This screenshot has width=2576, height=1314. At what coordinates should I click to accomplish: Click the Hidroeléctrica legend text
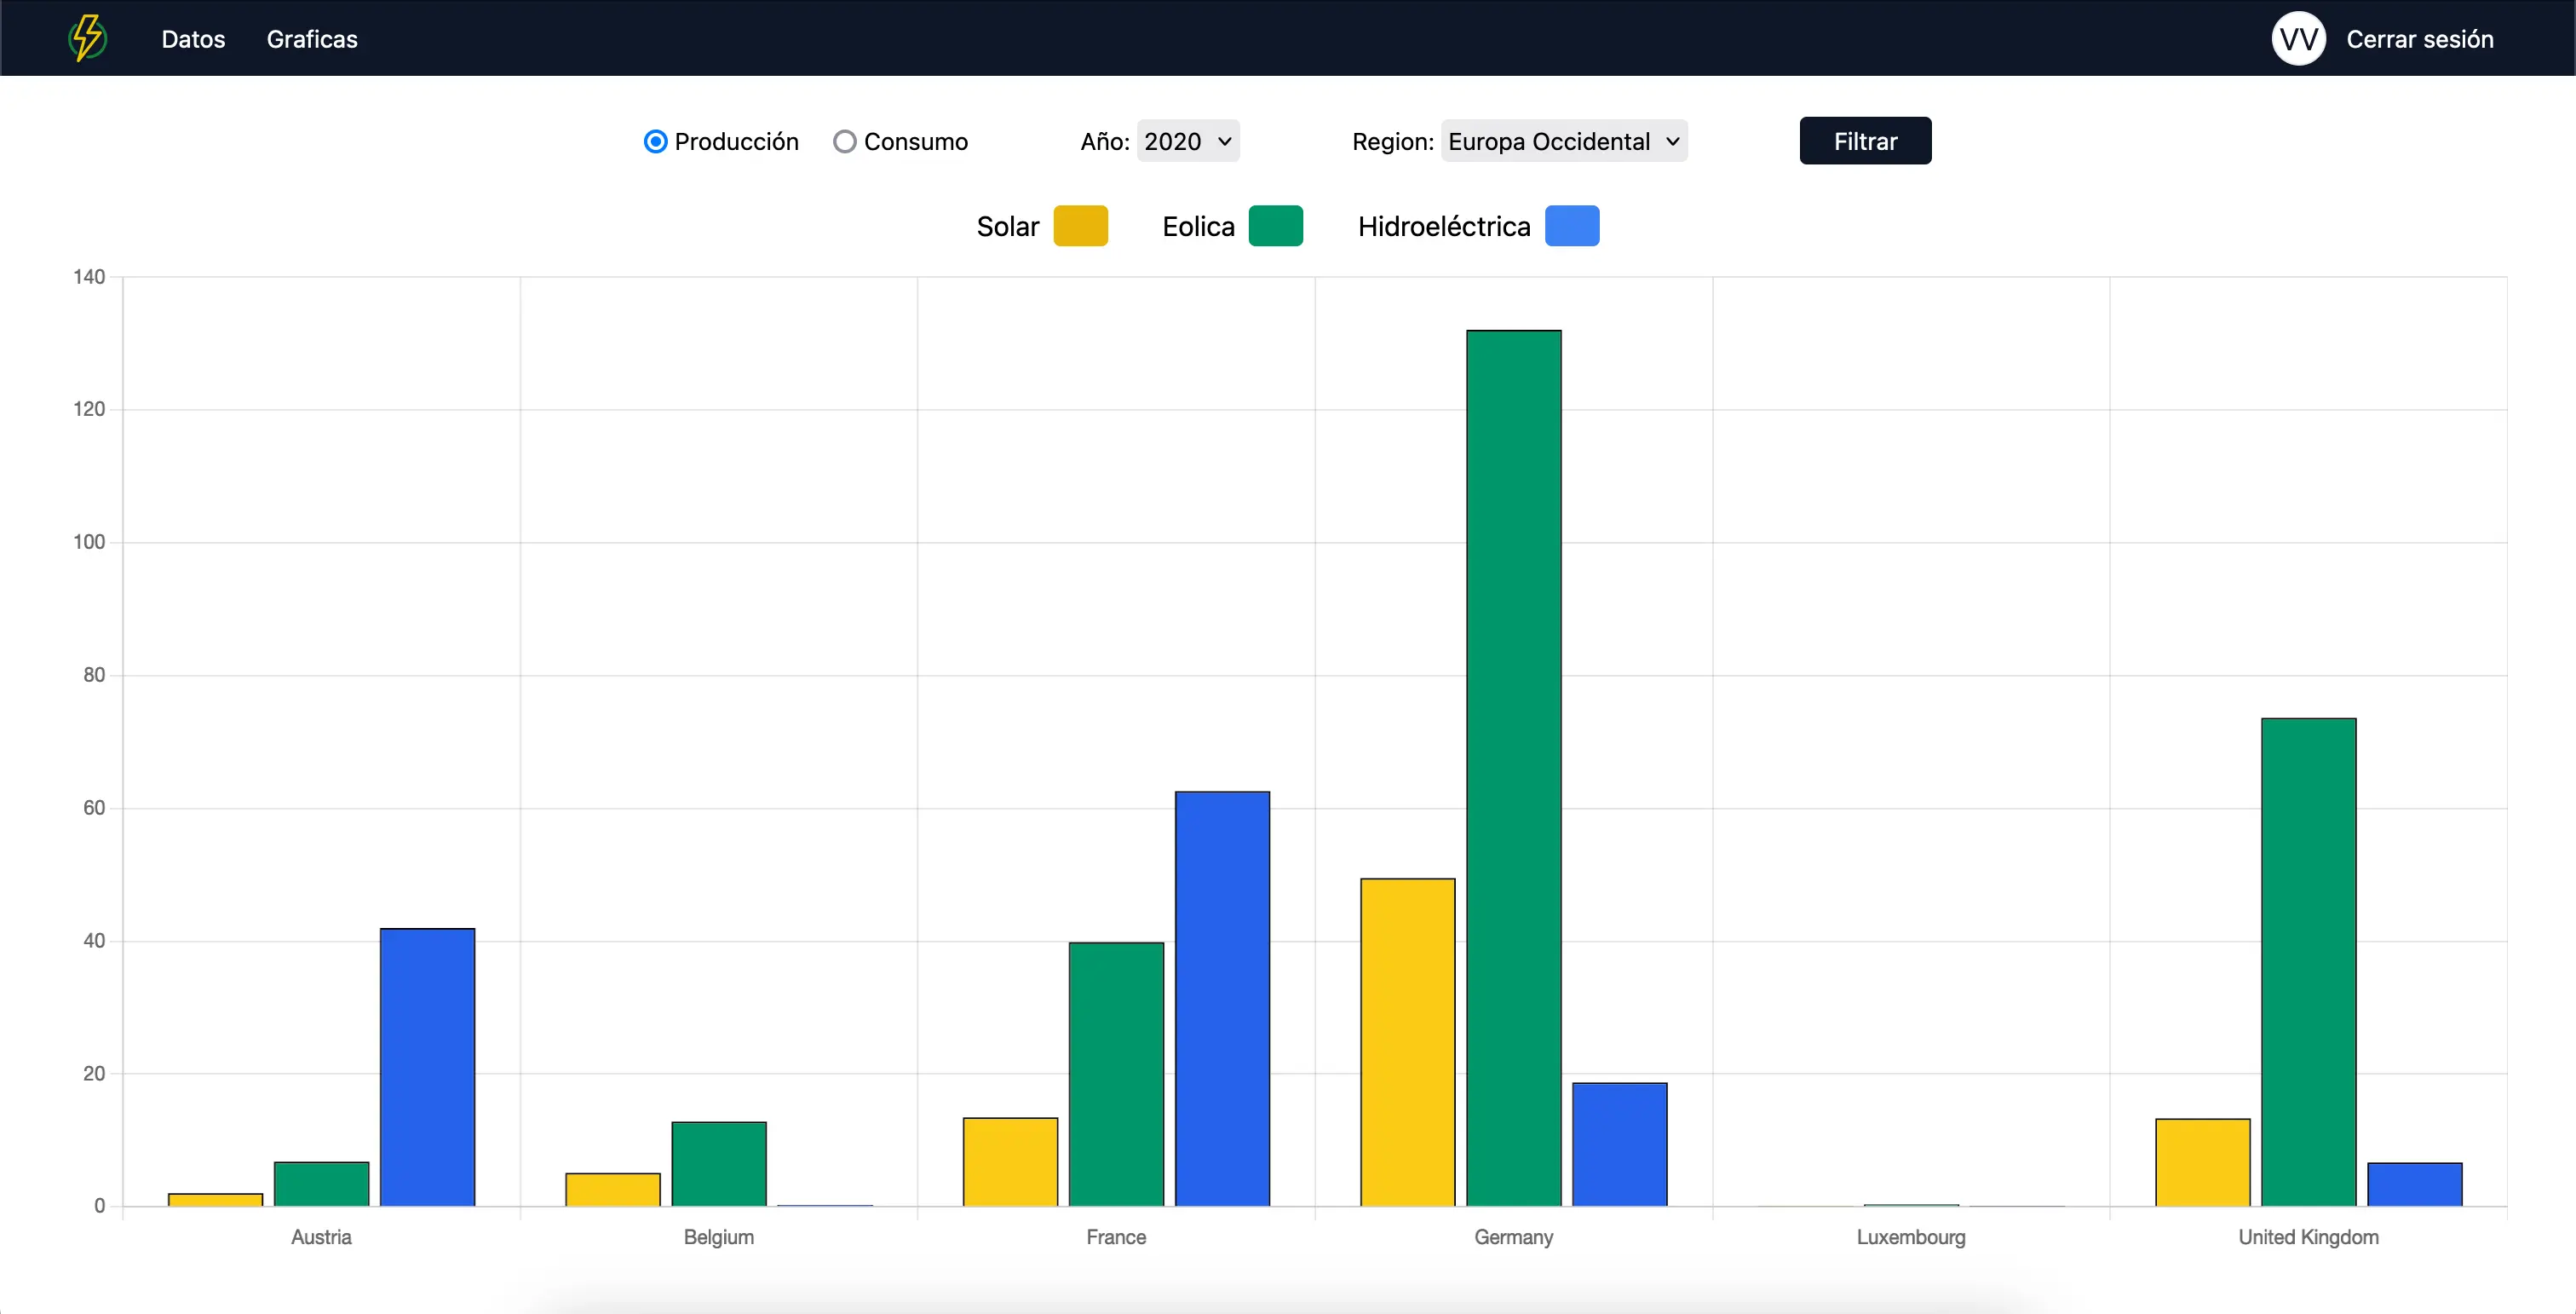[1443, 227]
